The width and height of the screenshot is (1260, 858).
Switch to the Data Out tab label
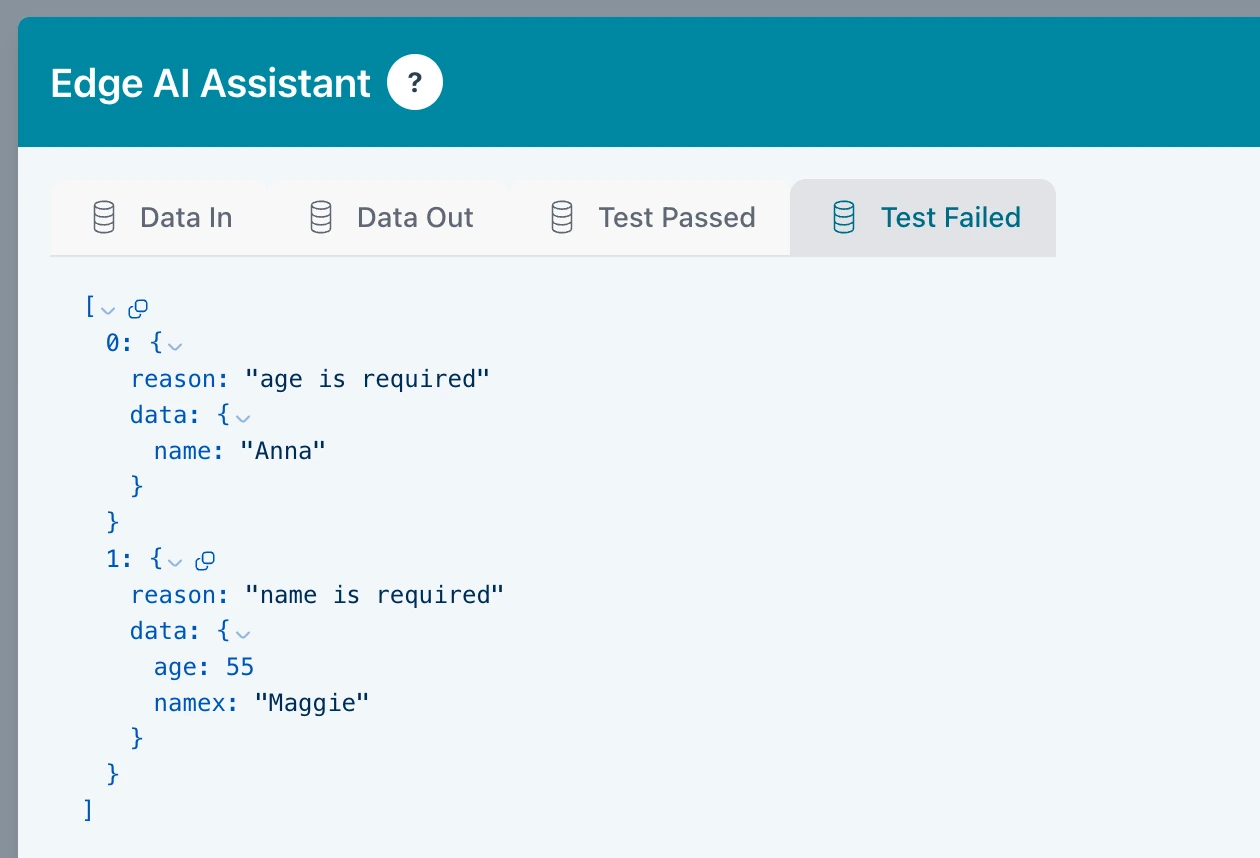tap(415, 217)
